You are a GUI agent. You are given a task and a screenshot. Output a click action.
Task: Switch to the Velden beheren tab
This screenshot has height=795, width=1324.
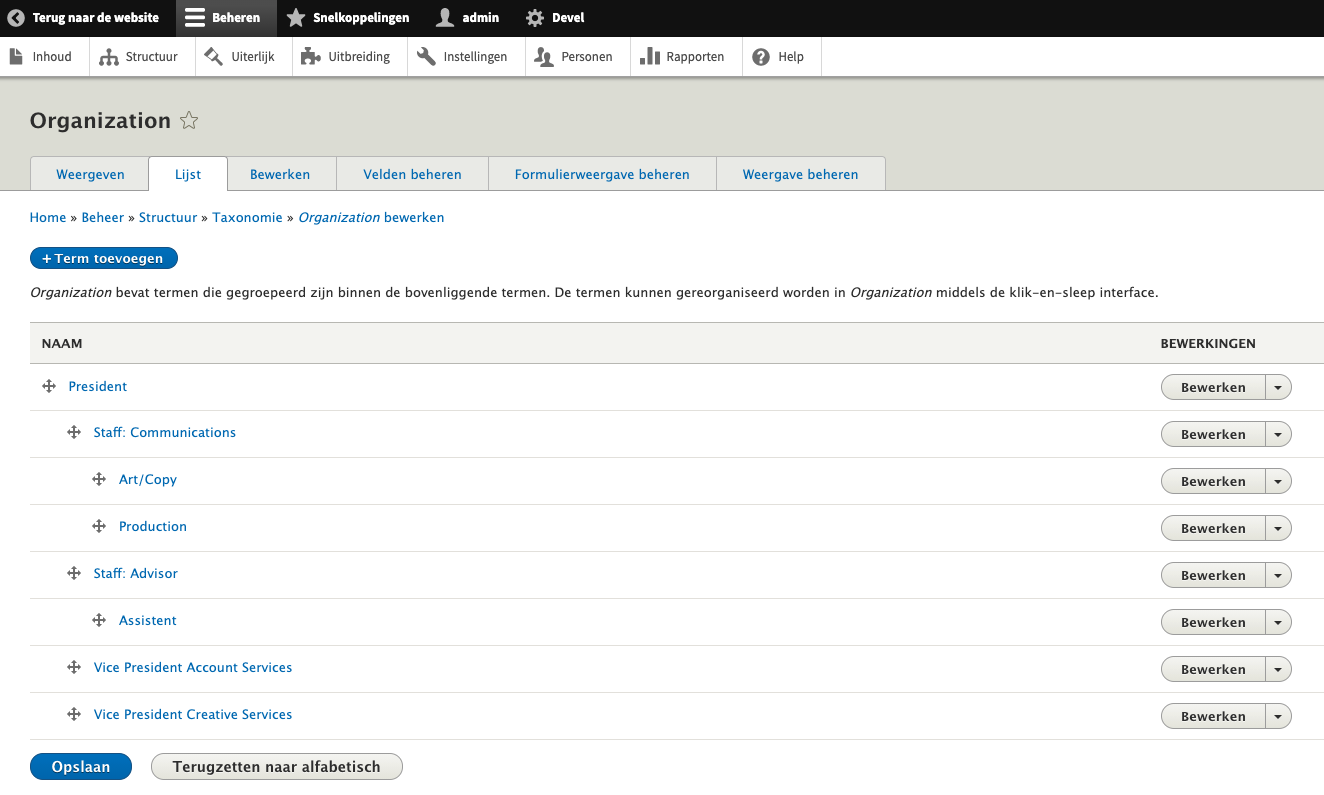point(412,173)
